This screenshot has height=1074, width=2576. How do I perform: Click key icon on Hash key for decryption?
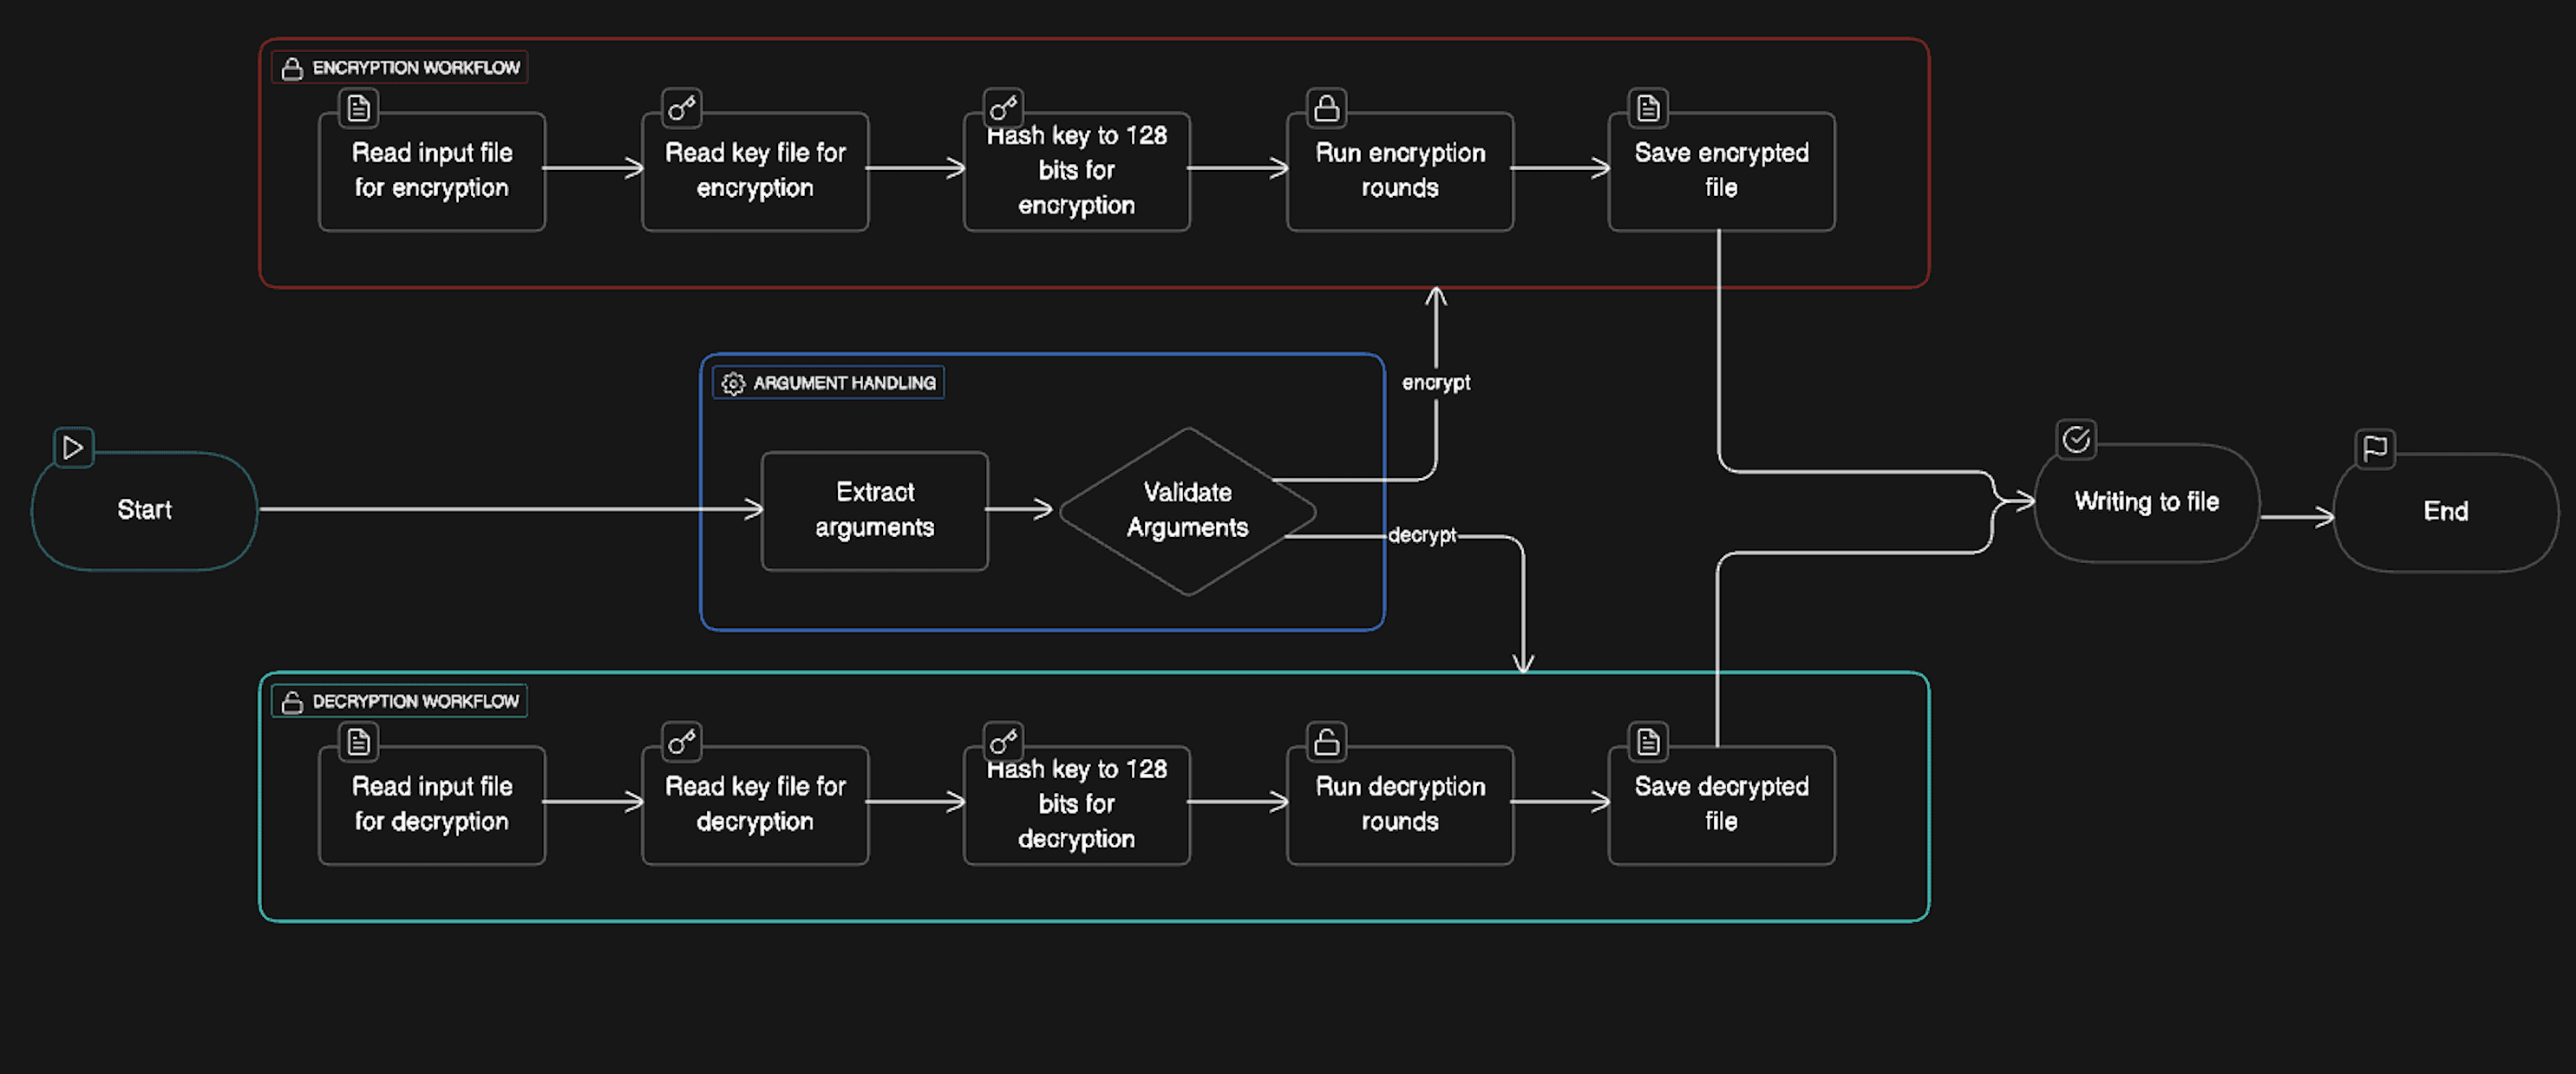tap(1003, 742)
